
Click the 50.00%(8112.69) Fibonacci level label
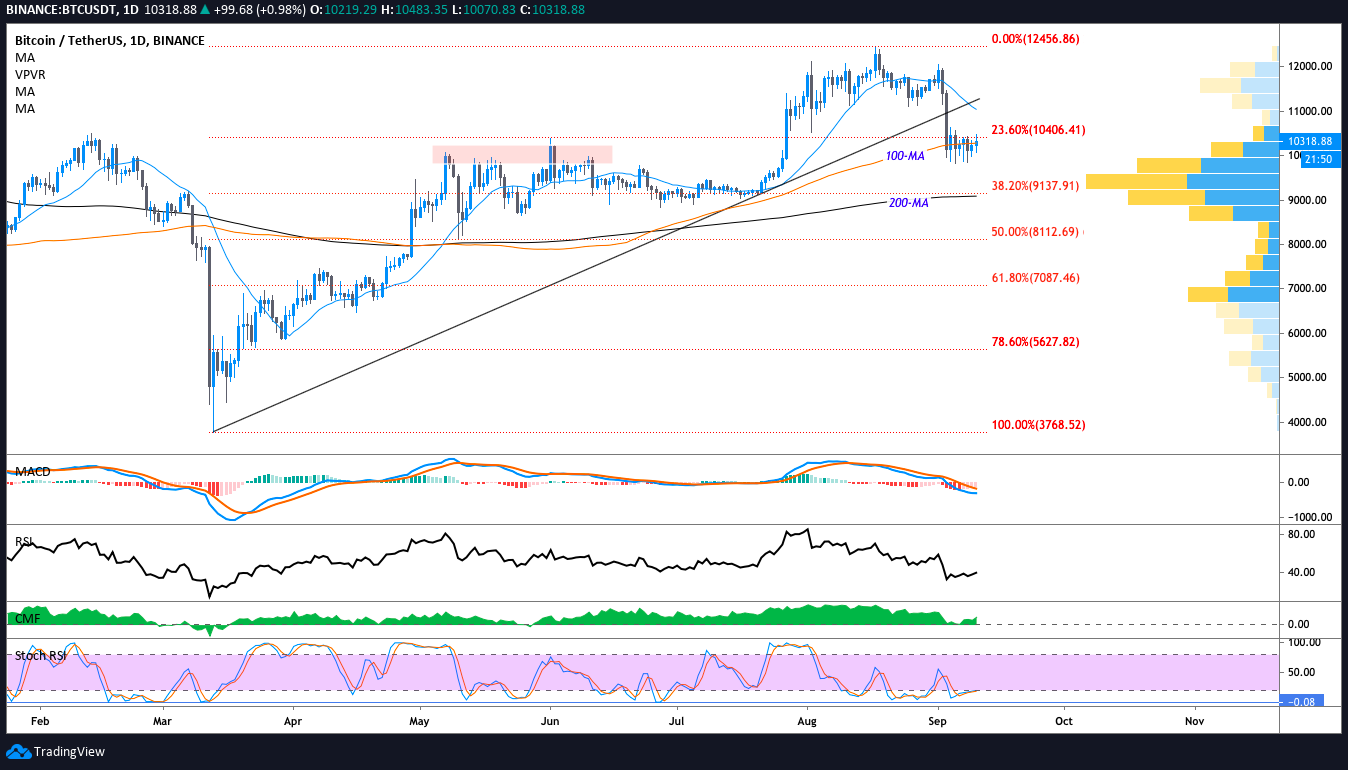pos(1035,231)
